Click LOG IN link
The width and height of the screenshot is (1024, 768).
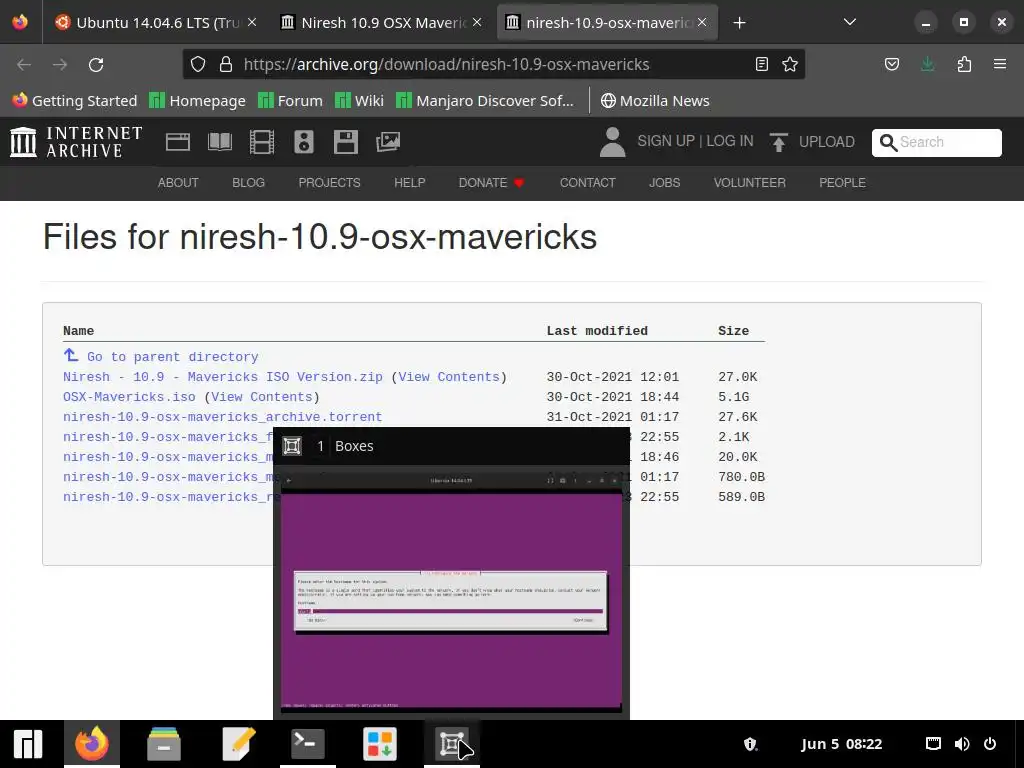pos(729,141)
